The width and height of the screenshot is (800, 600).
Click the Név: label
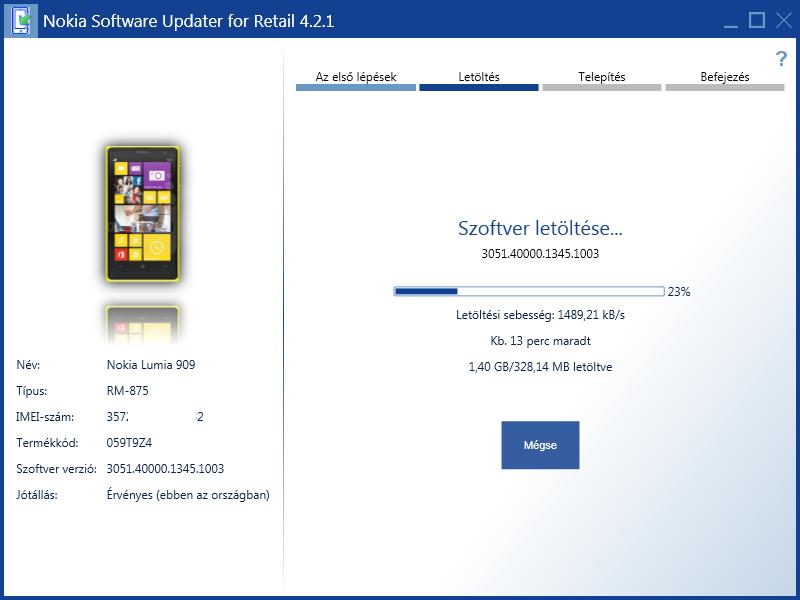point(28,365)
